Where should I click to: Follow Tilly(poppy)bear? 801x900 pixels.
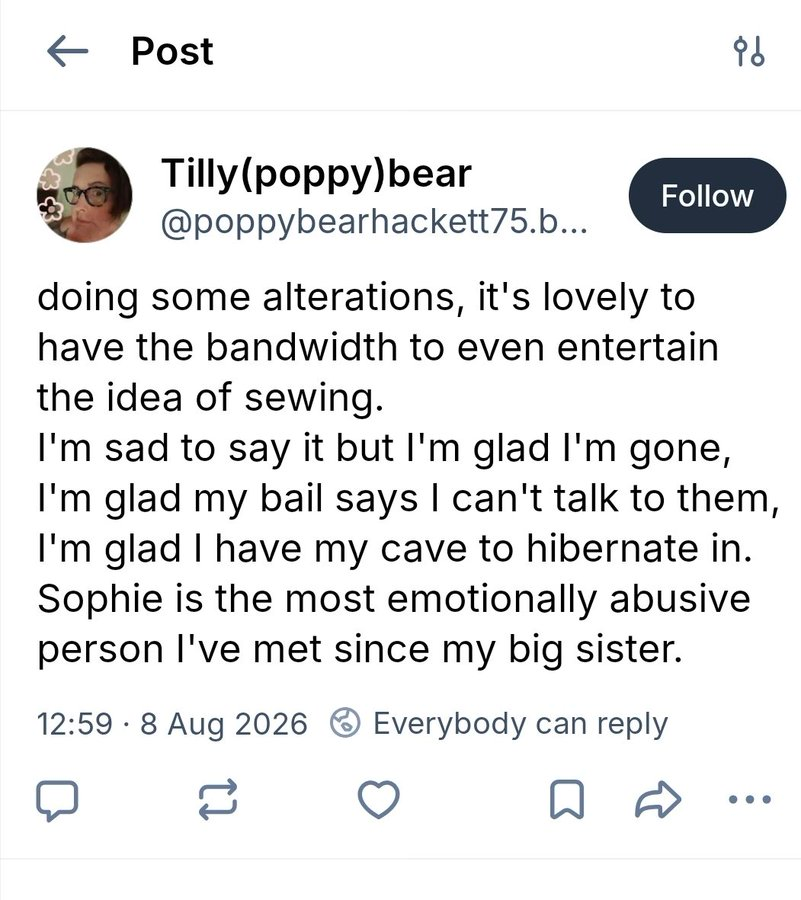[x=707, y=196]
